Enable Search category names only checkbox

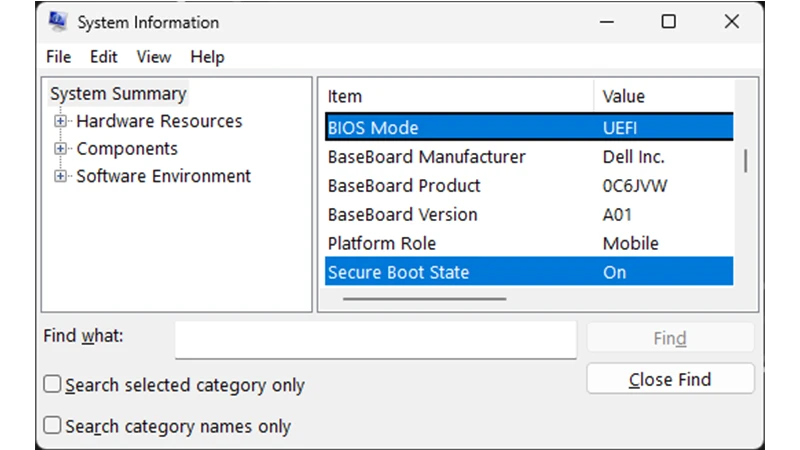point(53,426)
